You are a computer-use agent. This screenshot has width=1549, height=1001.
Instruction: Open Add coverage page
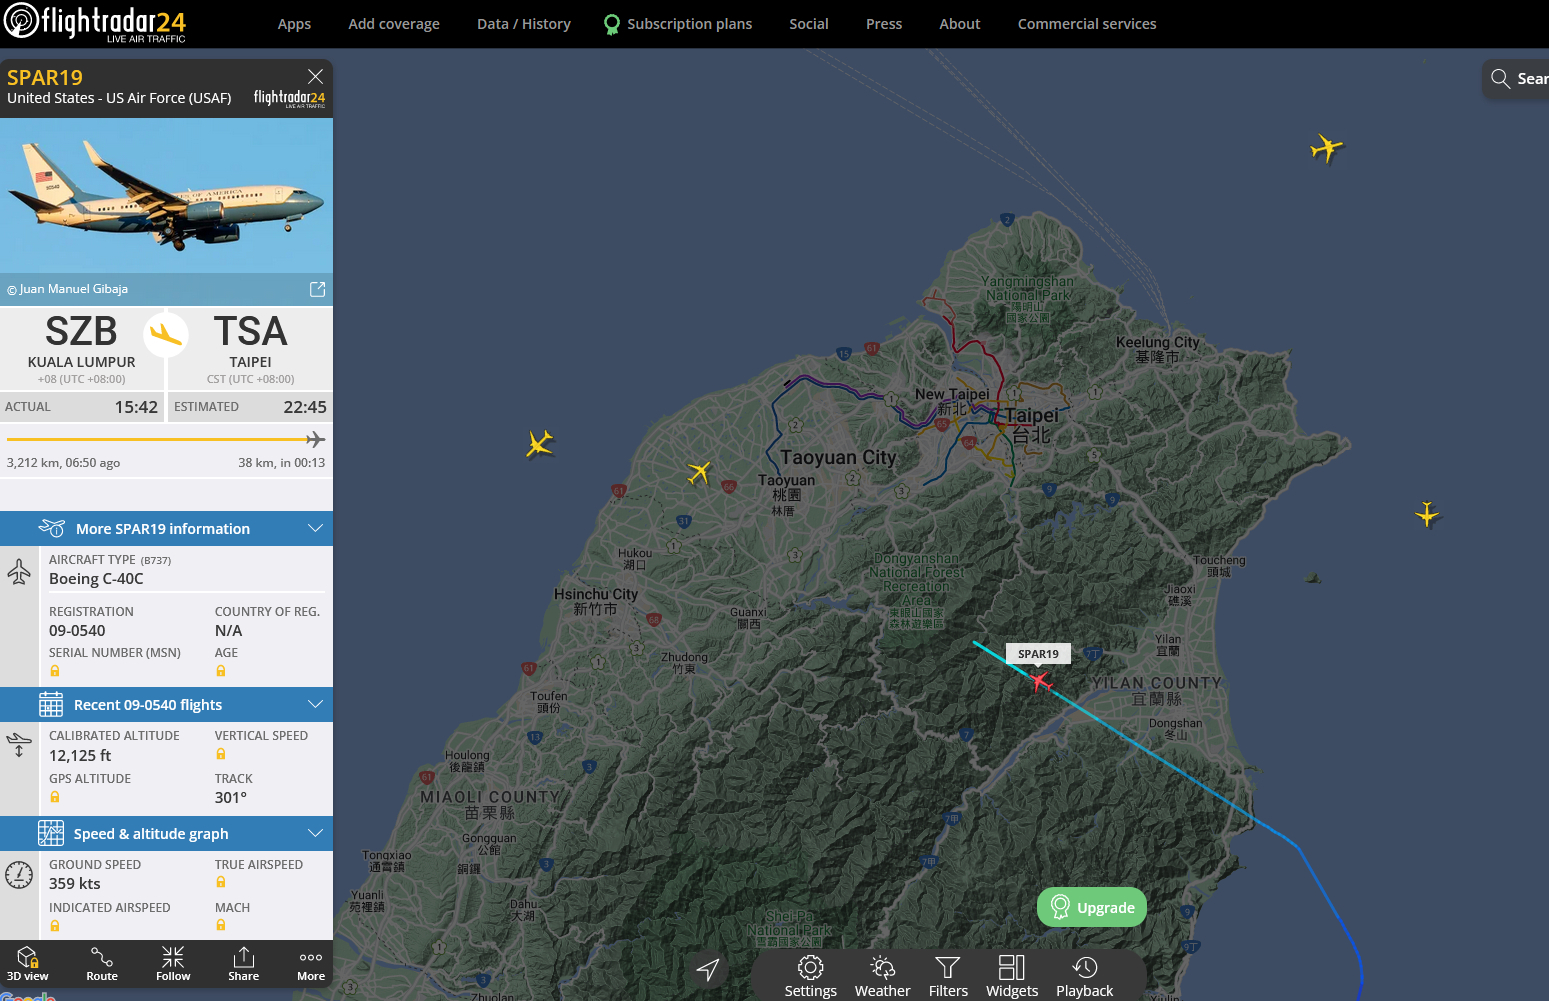pos(394,24)
